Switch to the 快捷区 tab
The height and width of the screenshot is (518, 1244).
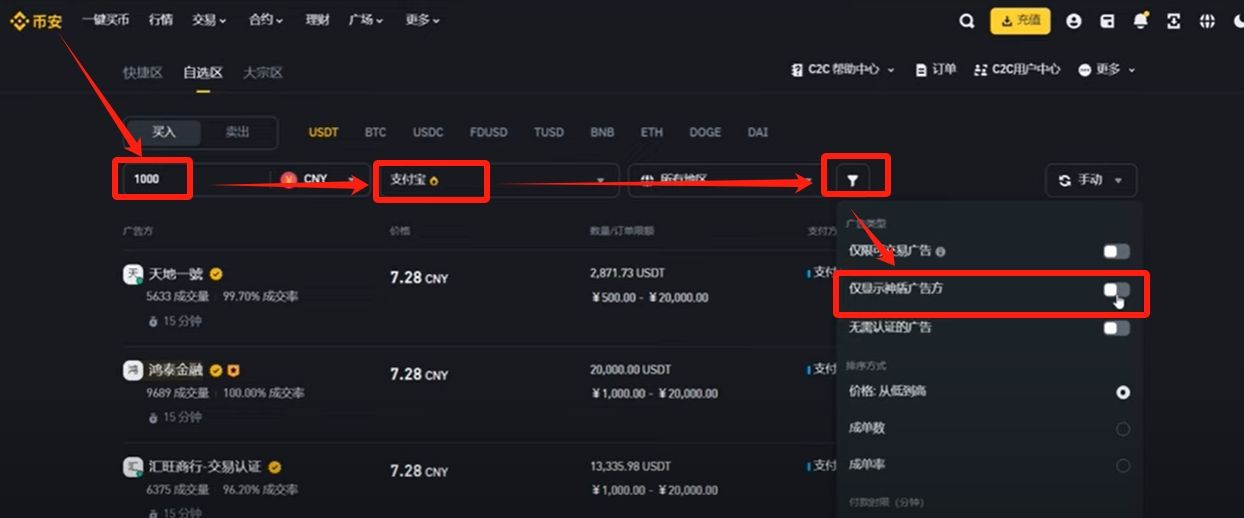142,73
